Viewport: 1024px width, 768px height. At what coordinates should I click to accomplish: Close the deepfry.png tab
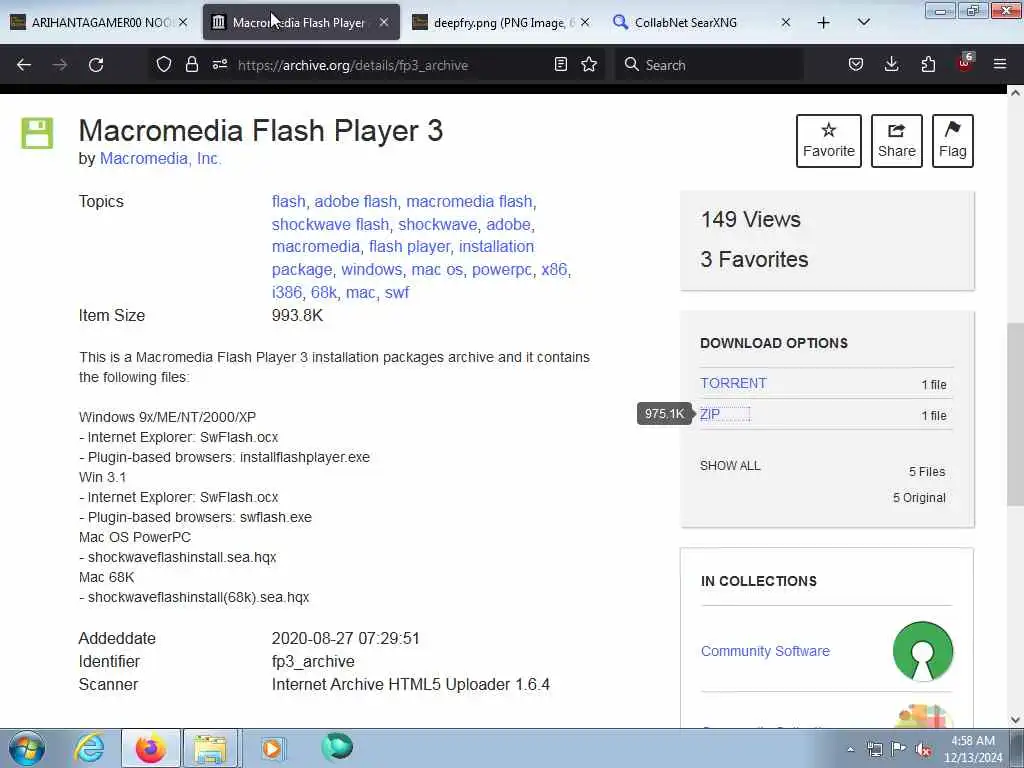[x=585, y=22]
